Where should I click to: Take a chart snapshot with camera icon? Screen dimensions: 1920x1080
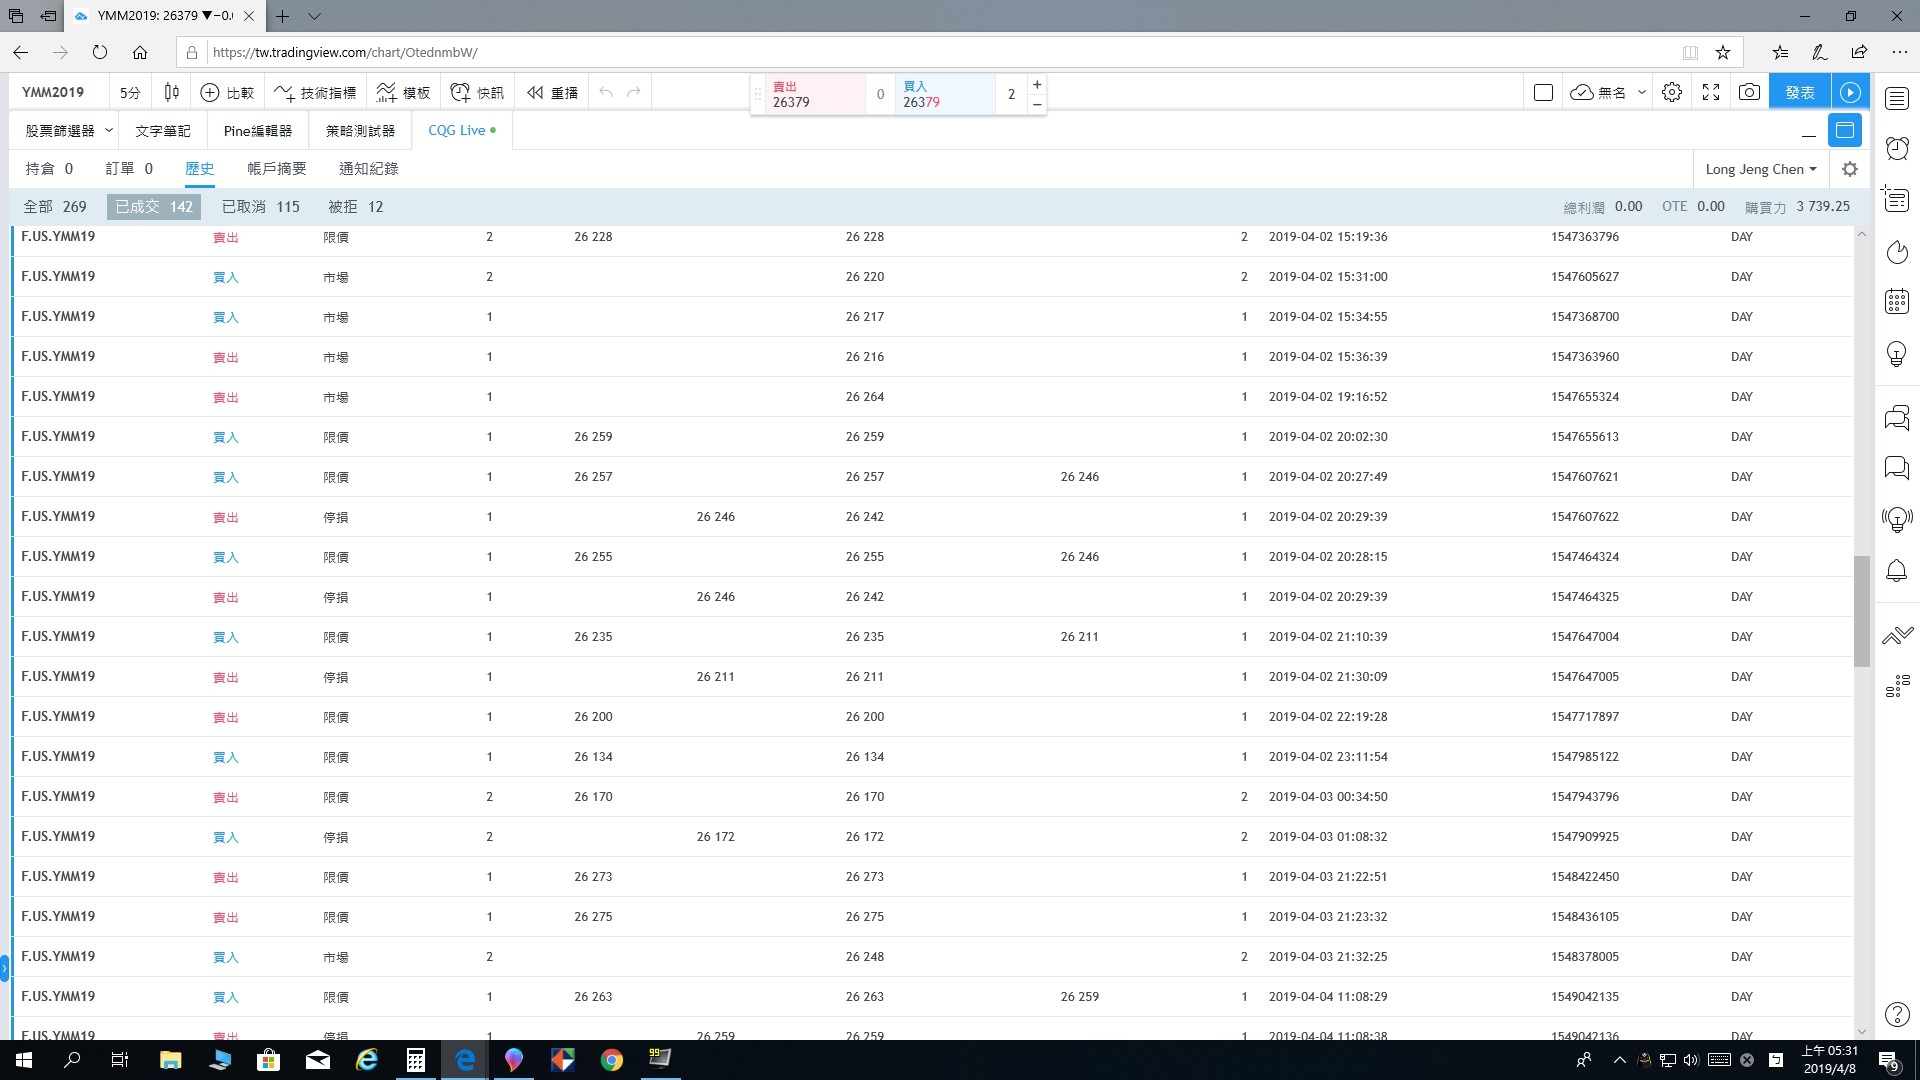[x=1749, y=92]
